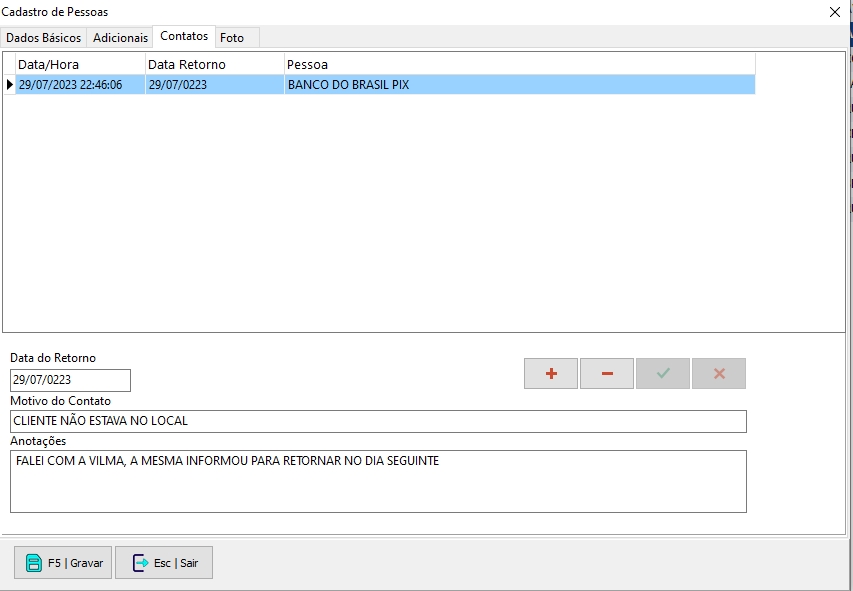The width and height of the screenshot is (853, 591).
Task: Close the Cadastro de Pessoas window
Action: coord(835,12)
